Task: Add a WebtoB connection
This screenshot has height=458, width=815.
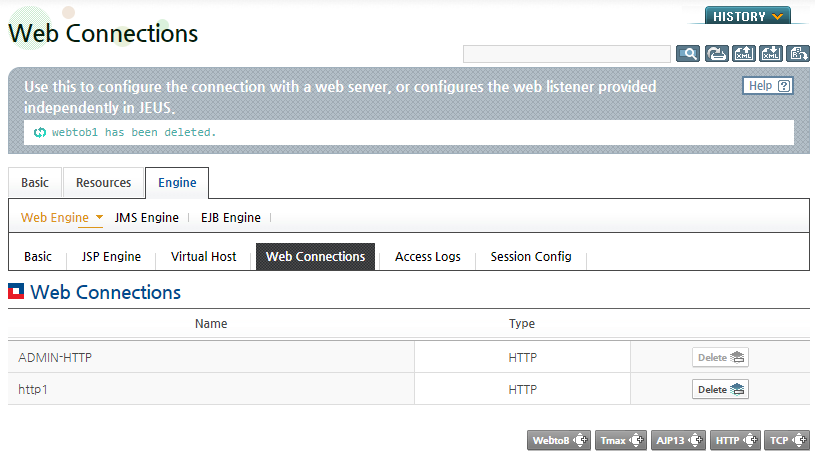Action: coord(559,440)
